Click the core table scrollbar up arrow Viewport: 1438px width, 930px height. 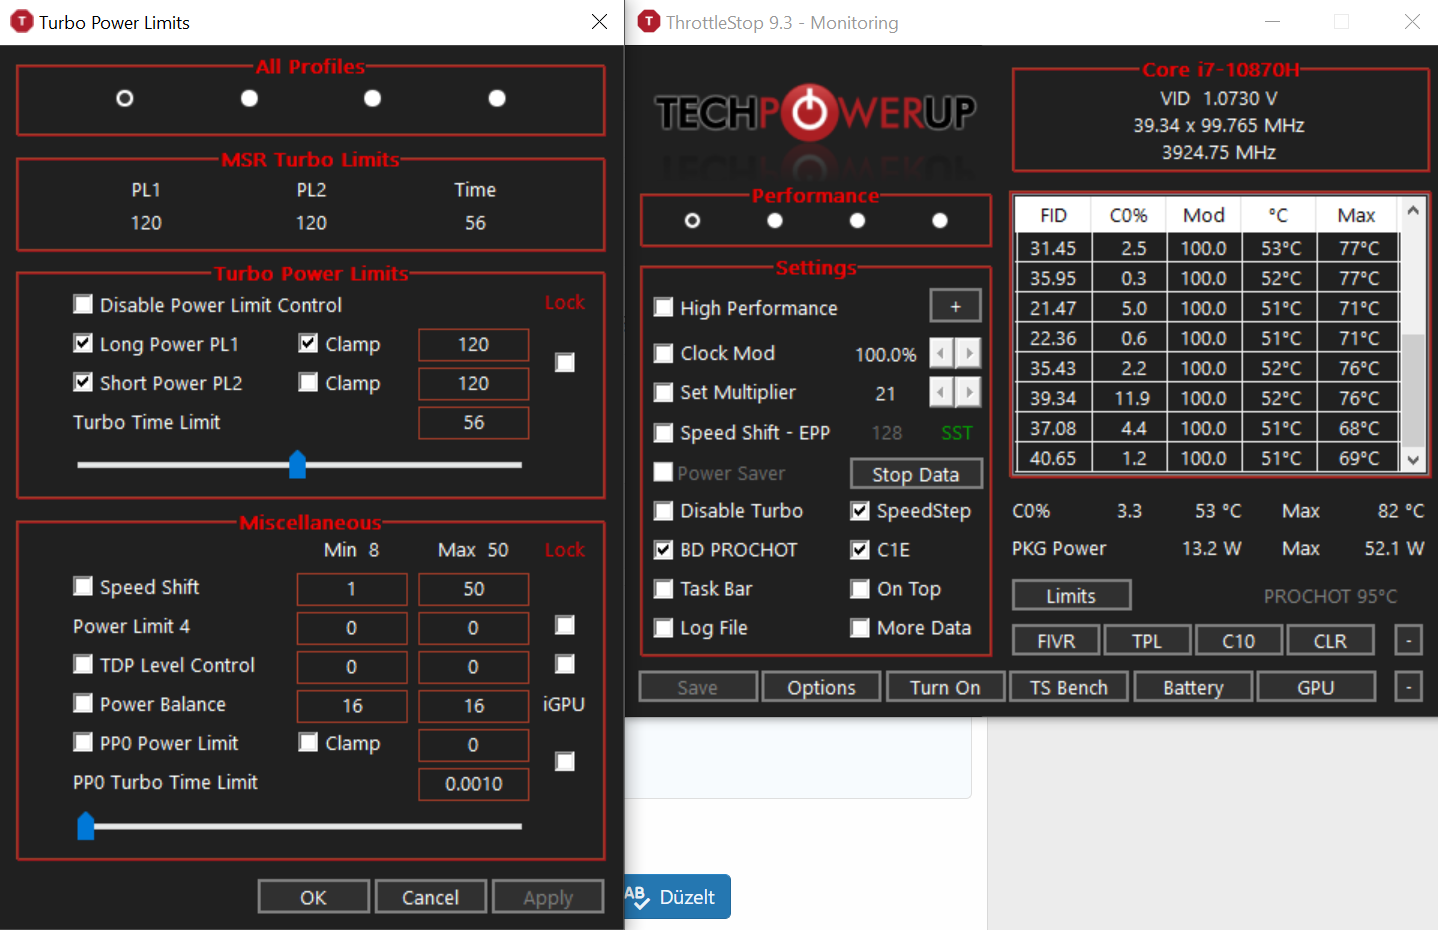pyautogui.click(x=1413, y=211)
